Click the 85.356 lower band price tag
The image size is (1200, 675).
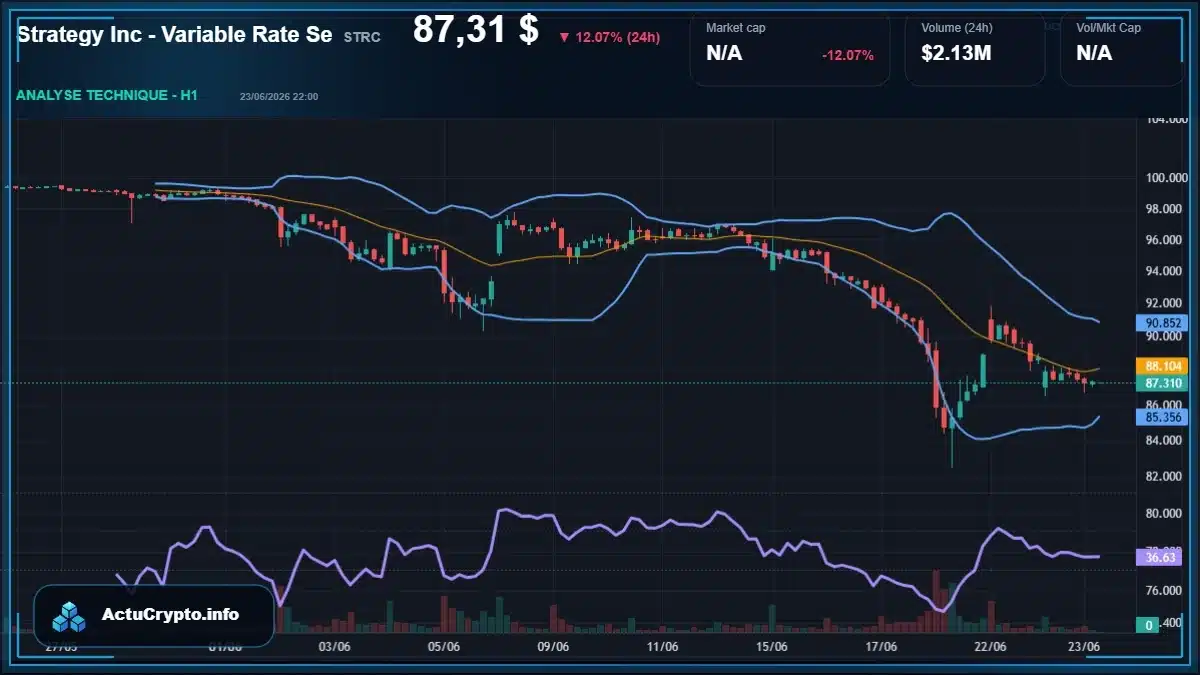click(x=1161, y=417)
